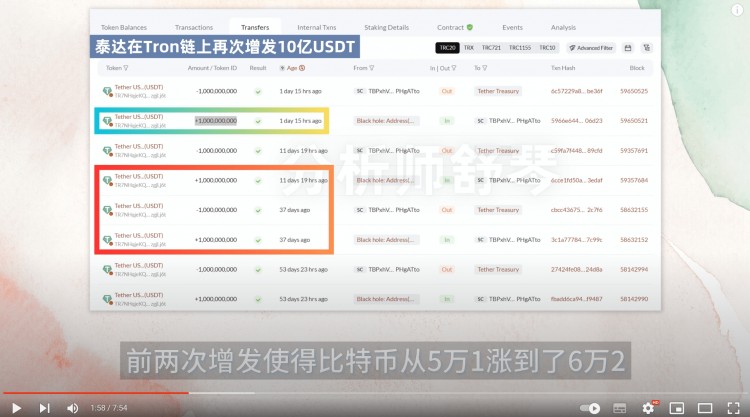
Task: Open block 59357684
Action: point(634,180)
